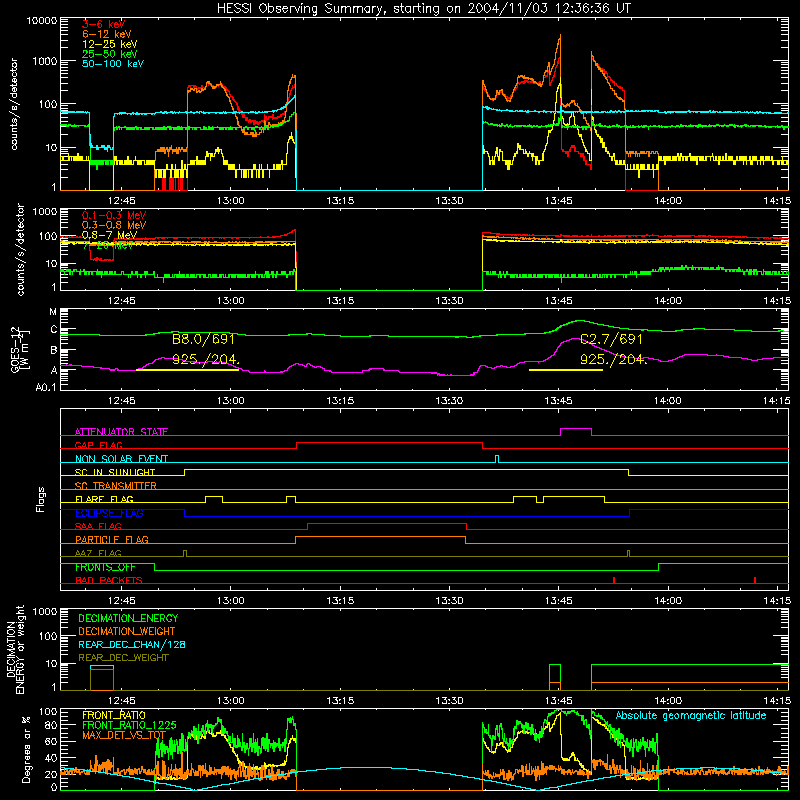The width and height of the screenshot is (800, 800).
Task: Select the A4Z_FLAG label
Action: coord(98,553)
